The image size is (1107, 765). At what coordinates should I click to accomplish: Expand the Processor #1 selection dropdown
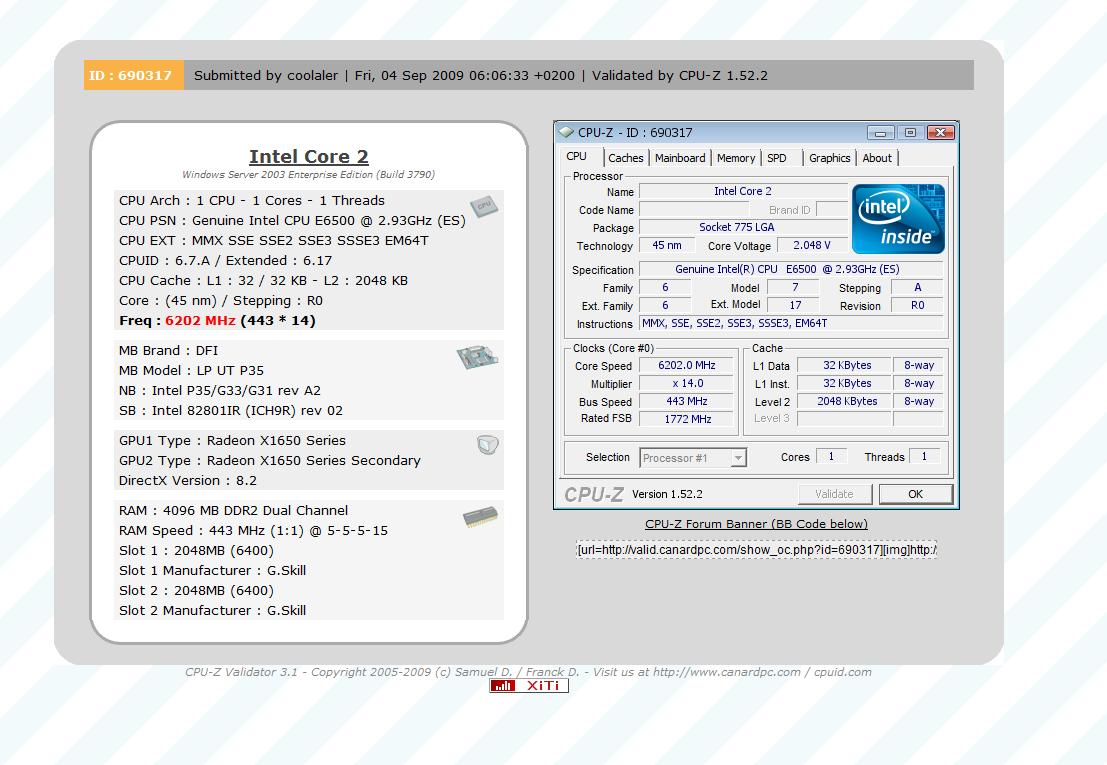pyautogui.click(x=738, y=458)
